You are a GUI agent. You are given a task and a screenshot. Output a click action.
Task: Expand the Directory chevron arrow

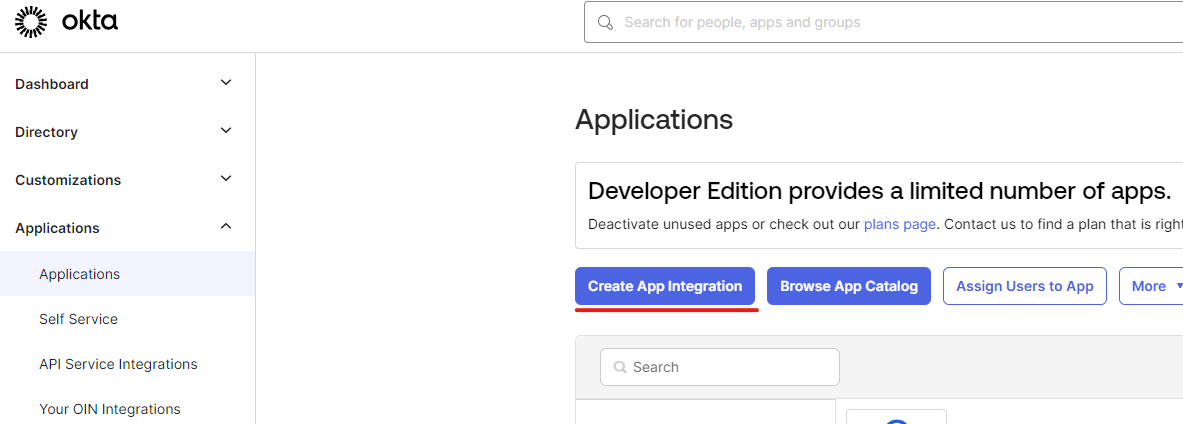(x=226, y=131)
